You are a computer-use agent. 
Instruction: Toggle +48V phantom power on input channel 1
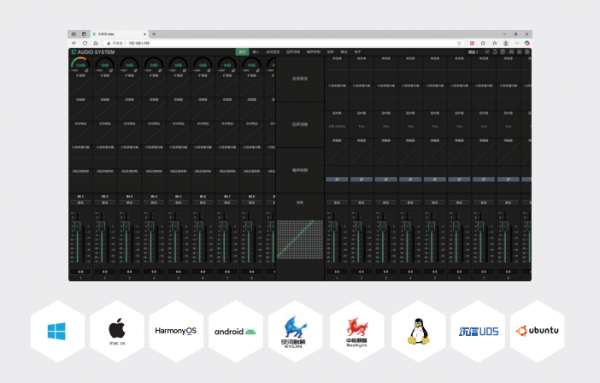pyautogui.click(x=75, y=70)
